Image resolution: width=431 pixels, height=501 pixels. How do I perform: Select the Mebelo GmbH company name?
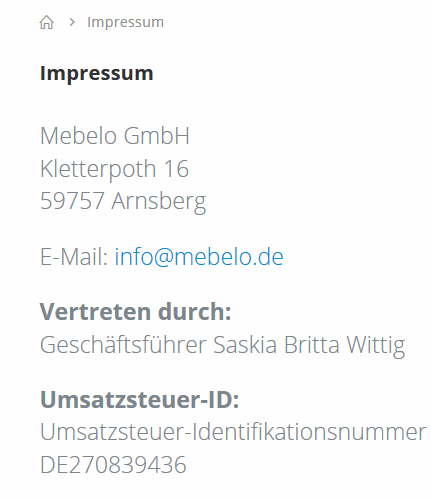click(x=115, y=136)
